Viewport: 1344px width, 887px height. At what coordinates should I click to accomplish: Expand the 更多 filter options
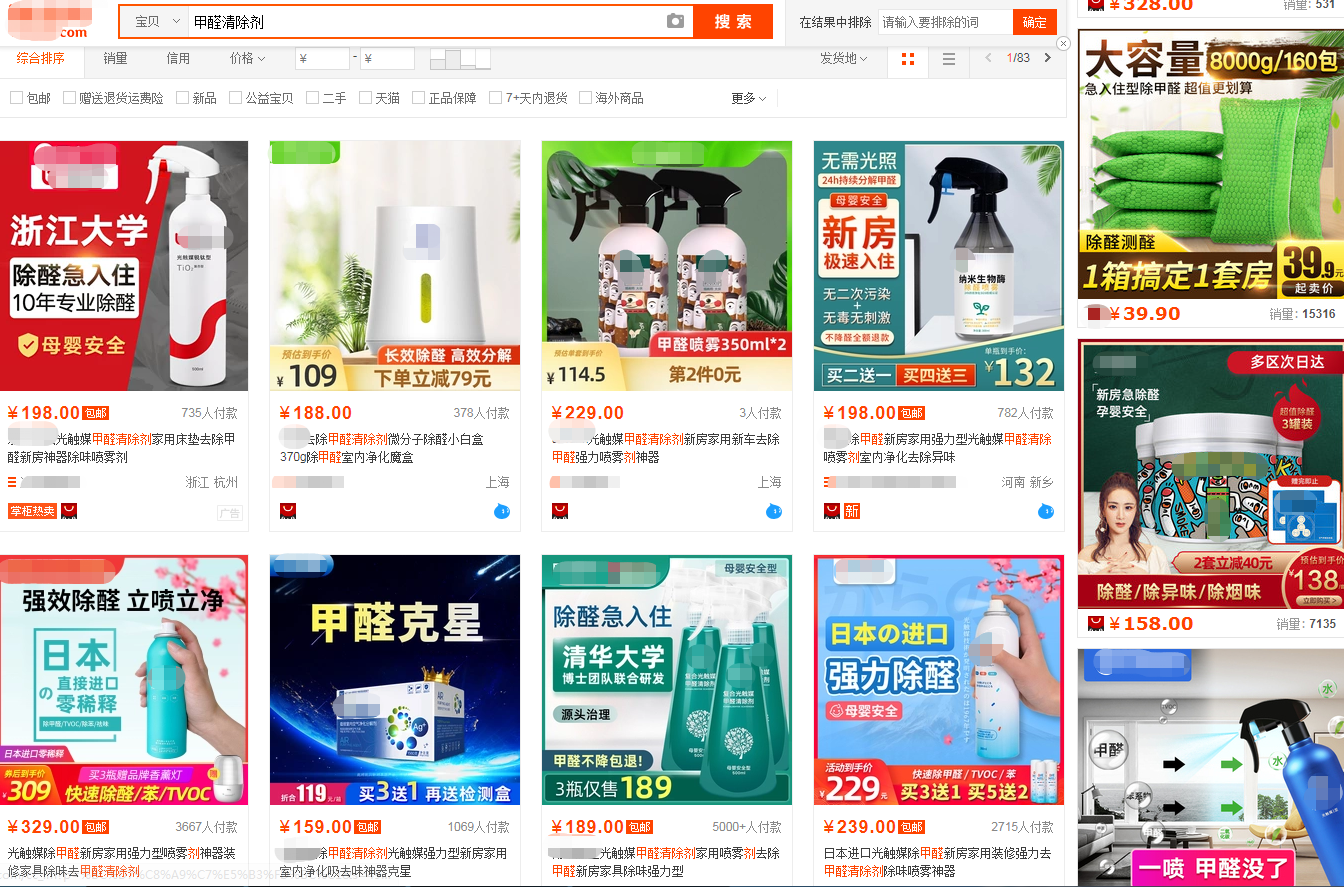748,98
